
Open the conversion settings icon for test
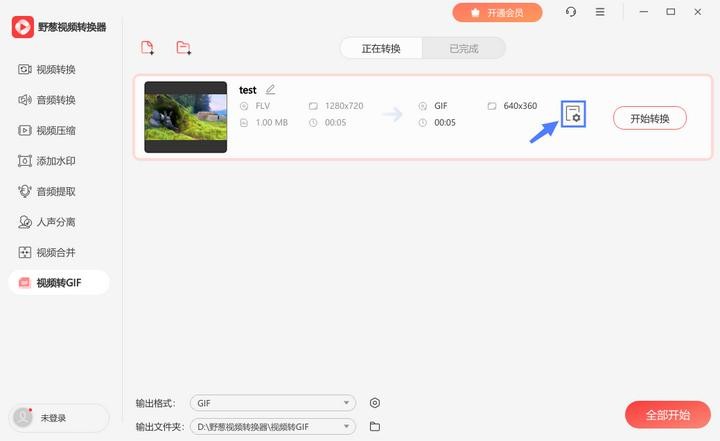[x=573, y=116]
